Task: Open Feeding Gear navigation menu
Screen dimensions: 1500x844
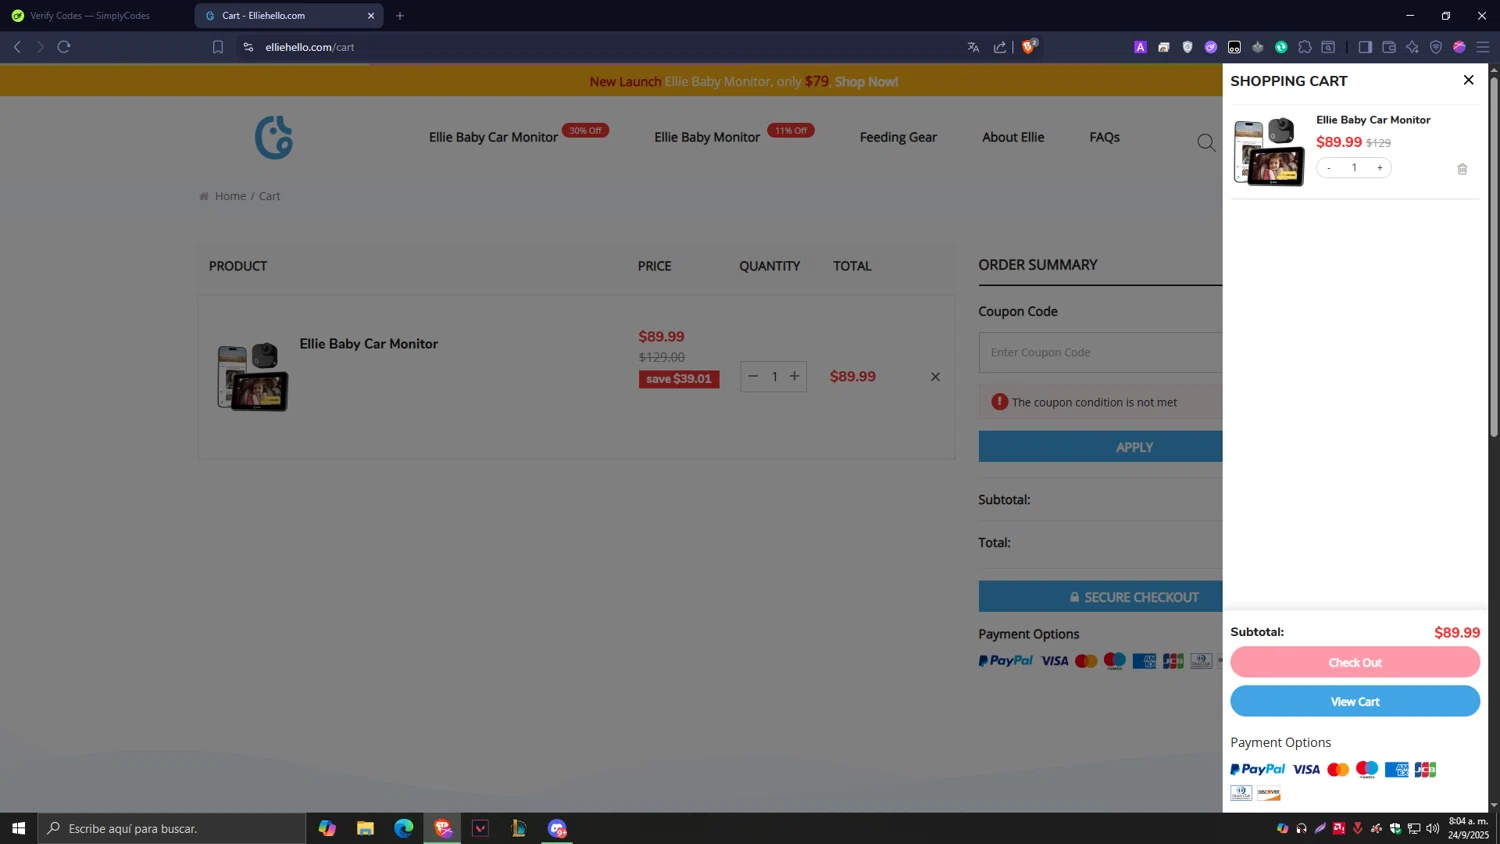Action: point(898,137)
